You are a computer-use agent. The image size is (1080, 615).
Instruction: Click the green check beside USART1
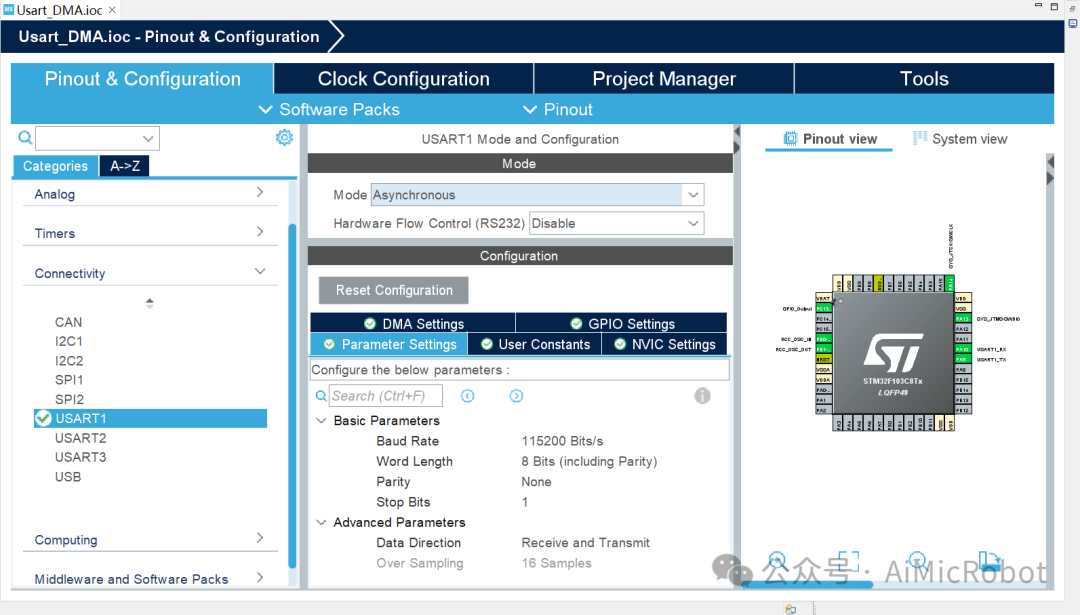43,418
